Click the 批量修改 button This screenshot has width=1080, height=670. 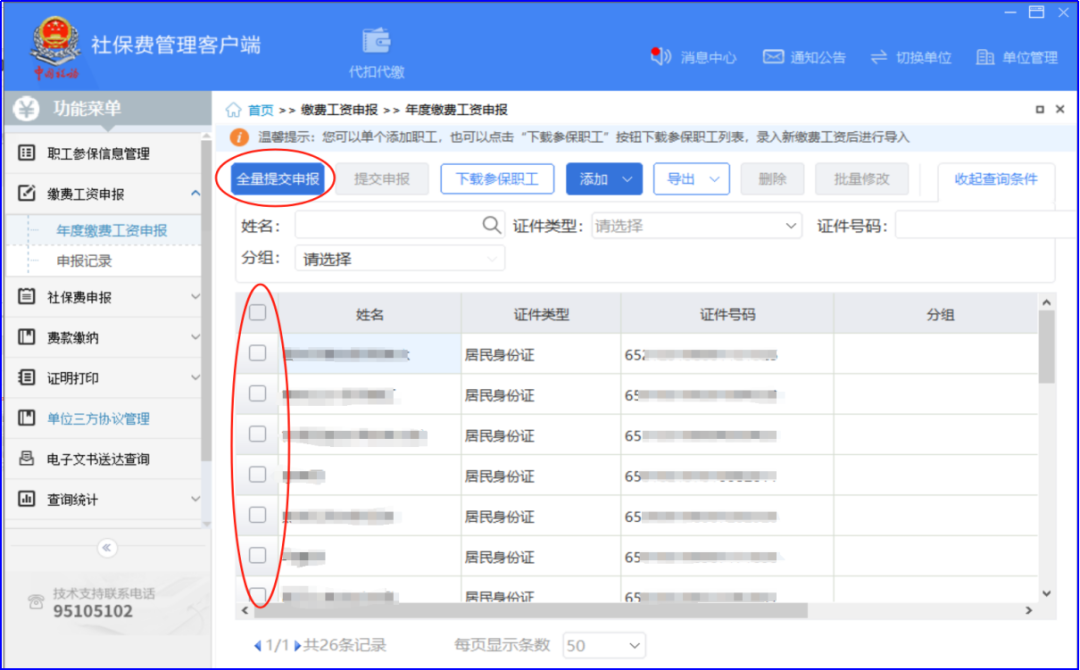click(x=862, y=179)
